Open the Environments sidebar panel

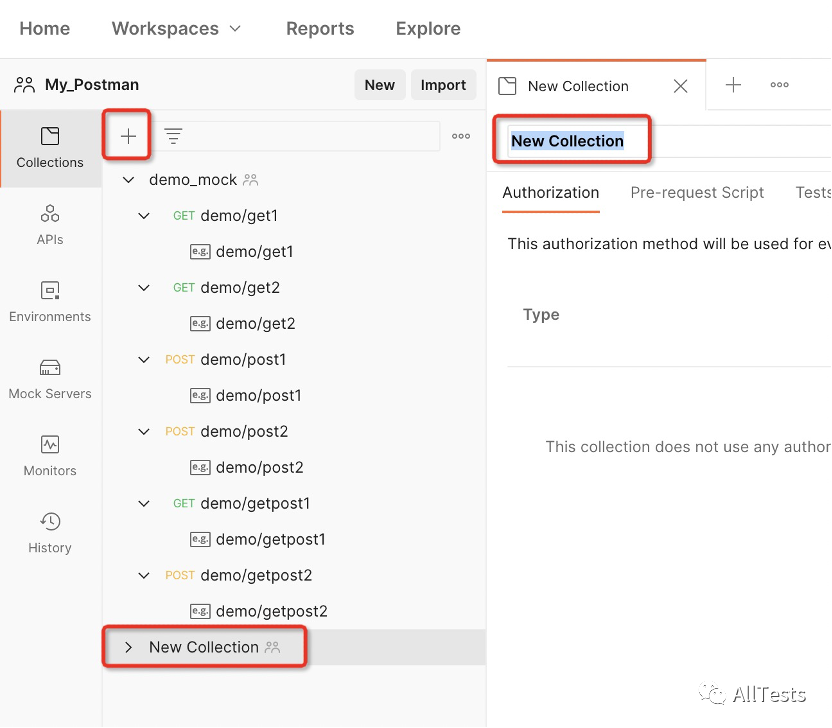click(50, 302)
